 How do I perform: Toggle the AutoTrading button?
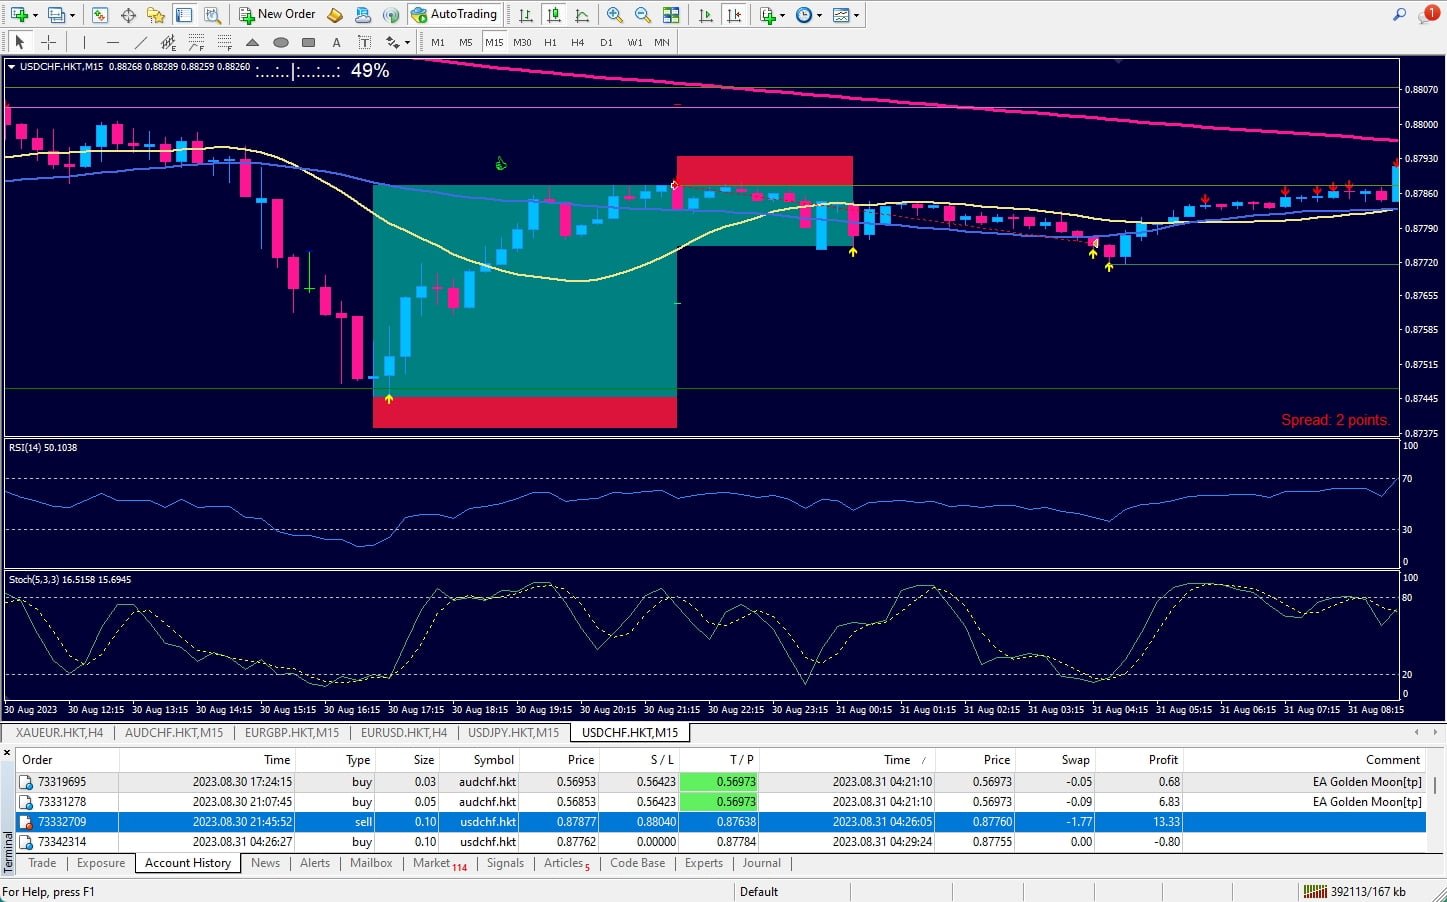coord(454,15)
